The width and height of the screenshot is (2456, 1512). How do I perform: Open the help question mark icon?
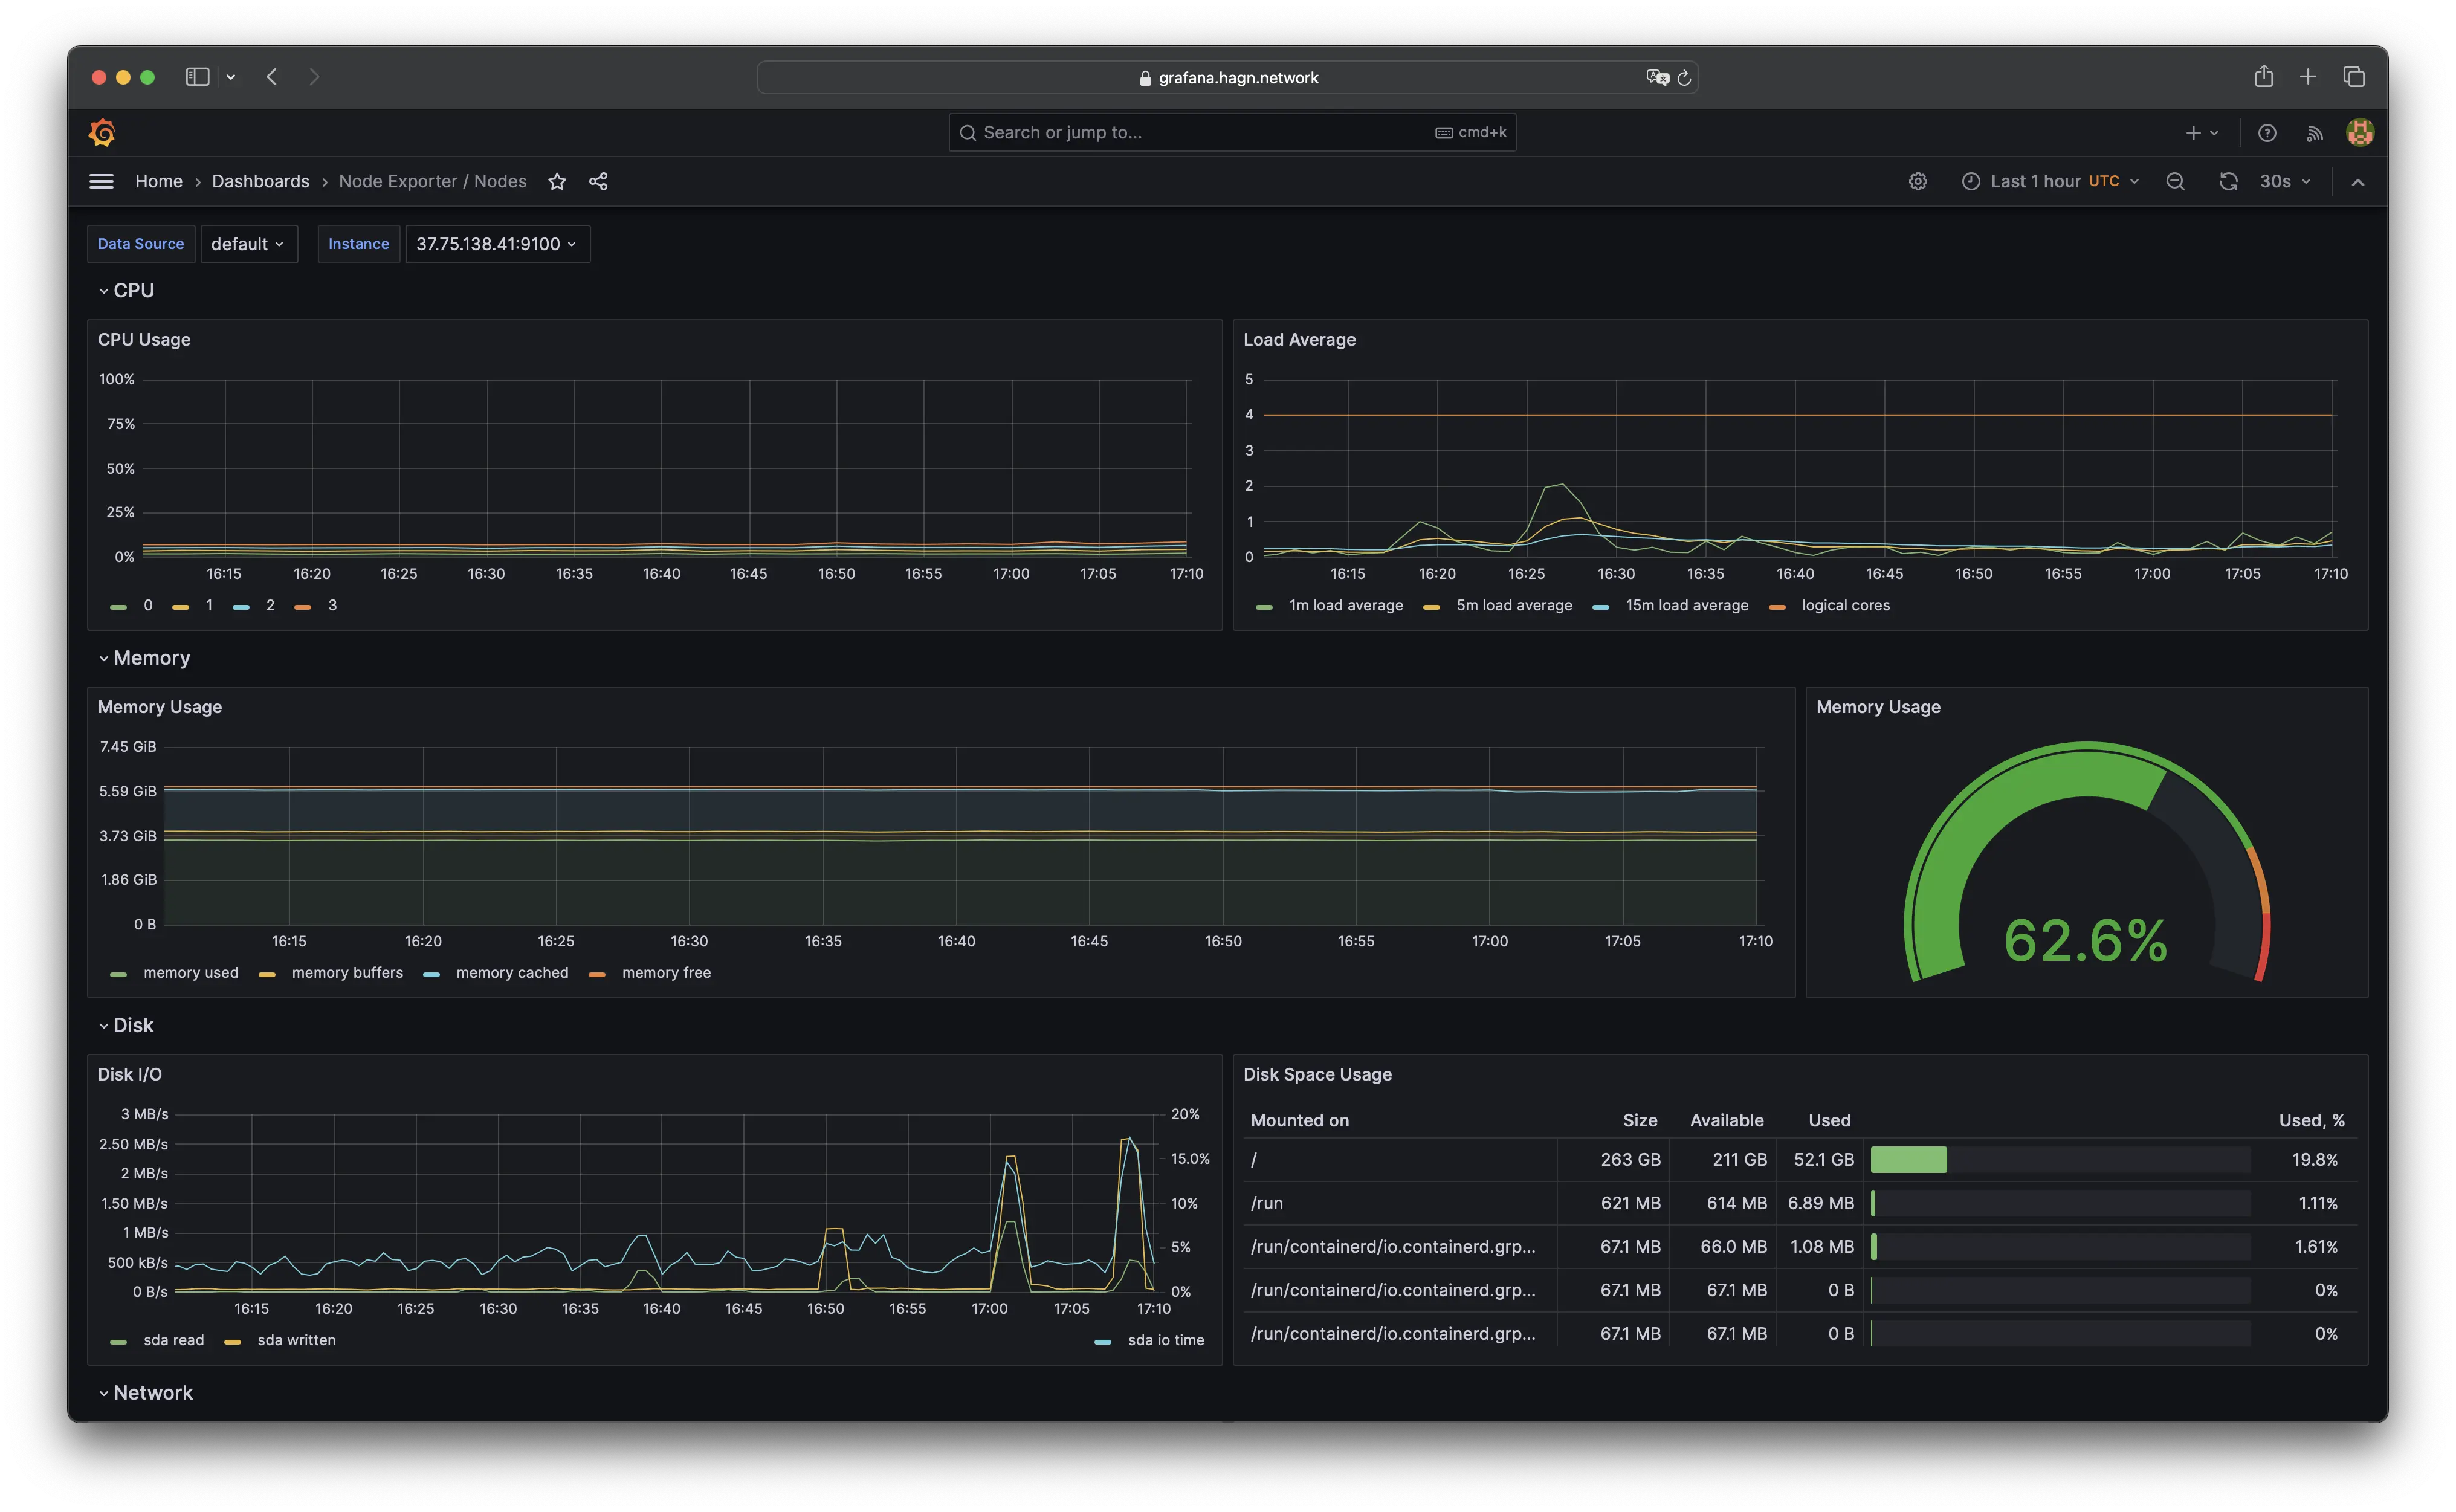[x=2267, y=132]
